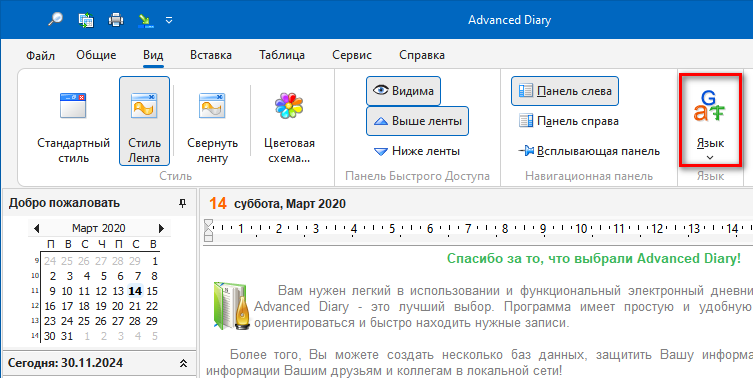Click the book and pen diary image
The height and width of the screenshot is (378, 753).
click(x=230, y=306)
